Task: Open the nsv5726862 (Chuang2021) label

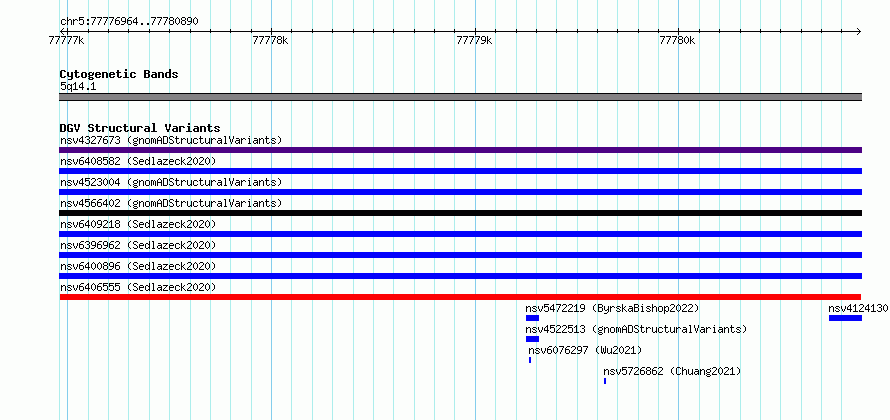Action: pyautogui.click(x=672, y=371)
